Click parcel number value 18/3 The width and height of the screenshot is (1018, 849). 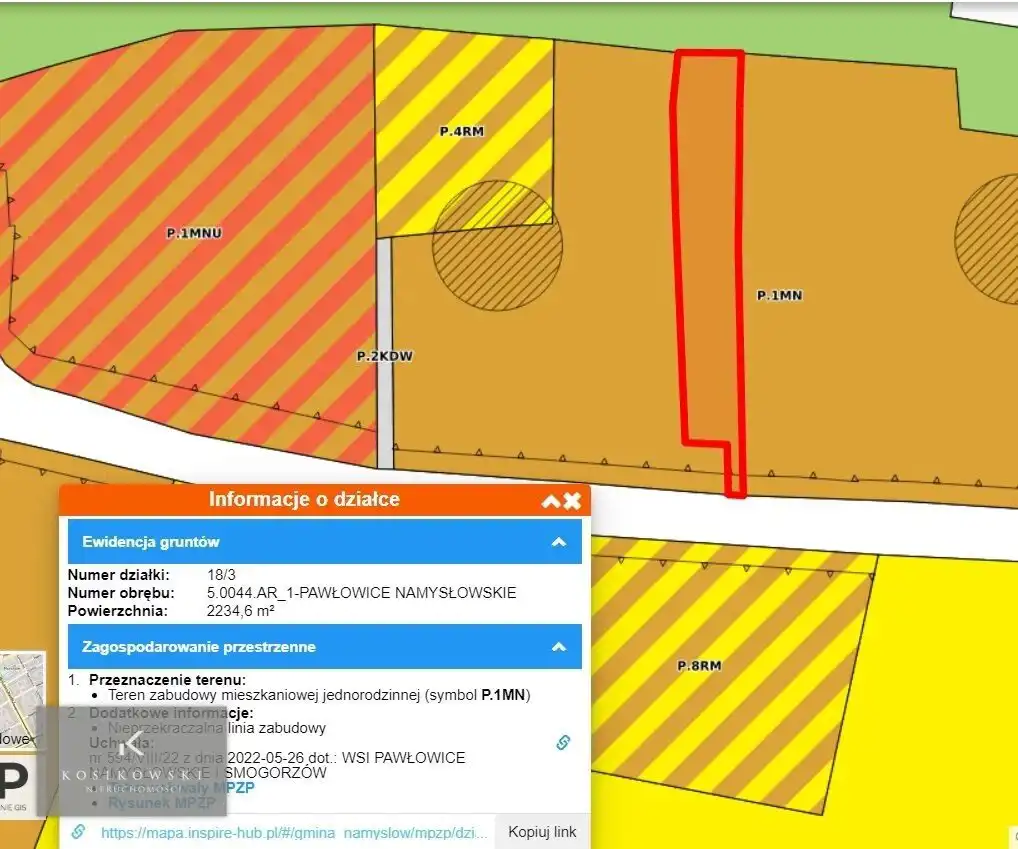pos(221,574)
